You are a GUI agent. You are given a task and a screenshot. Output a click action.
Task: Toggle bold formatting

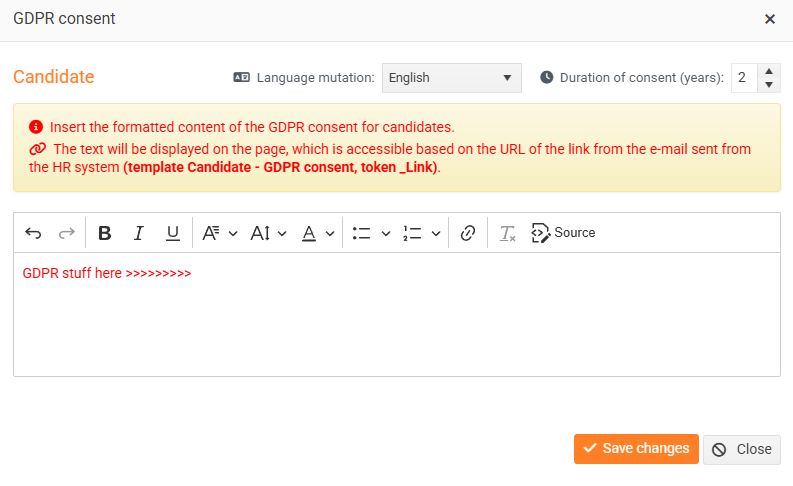click(105, 233)
